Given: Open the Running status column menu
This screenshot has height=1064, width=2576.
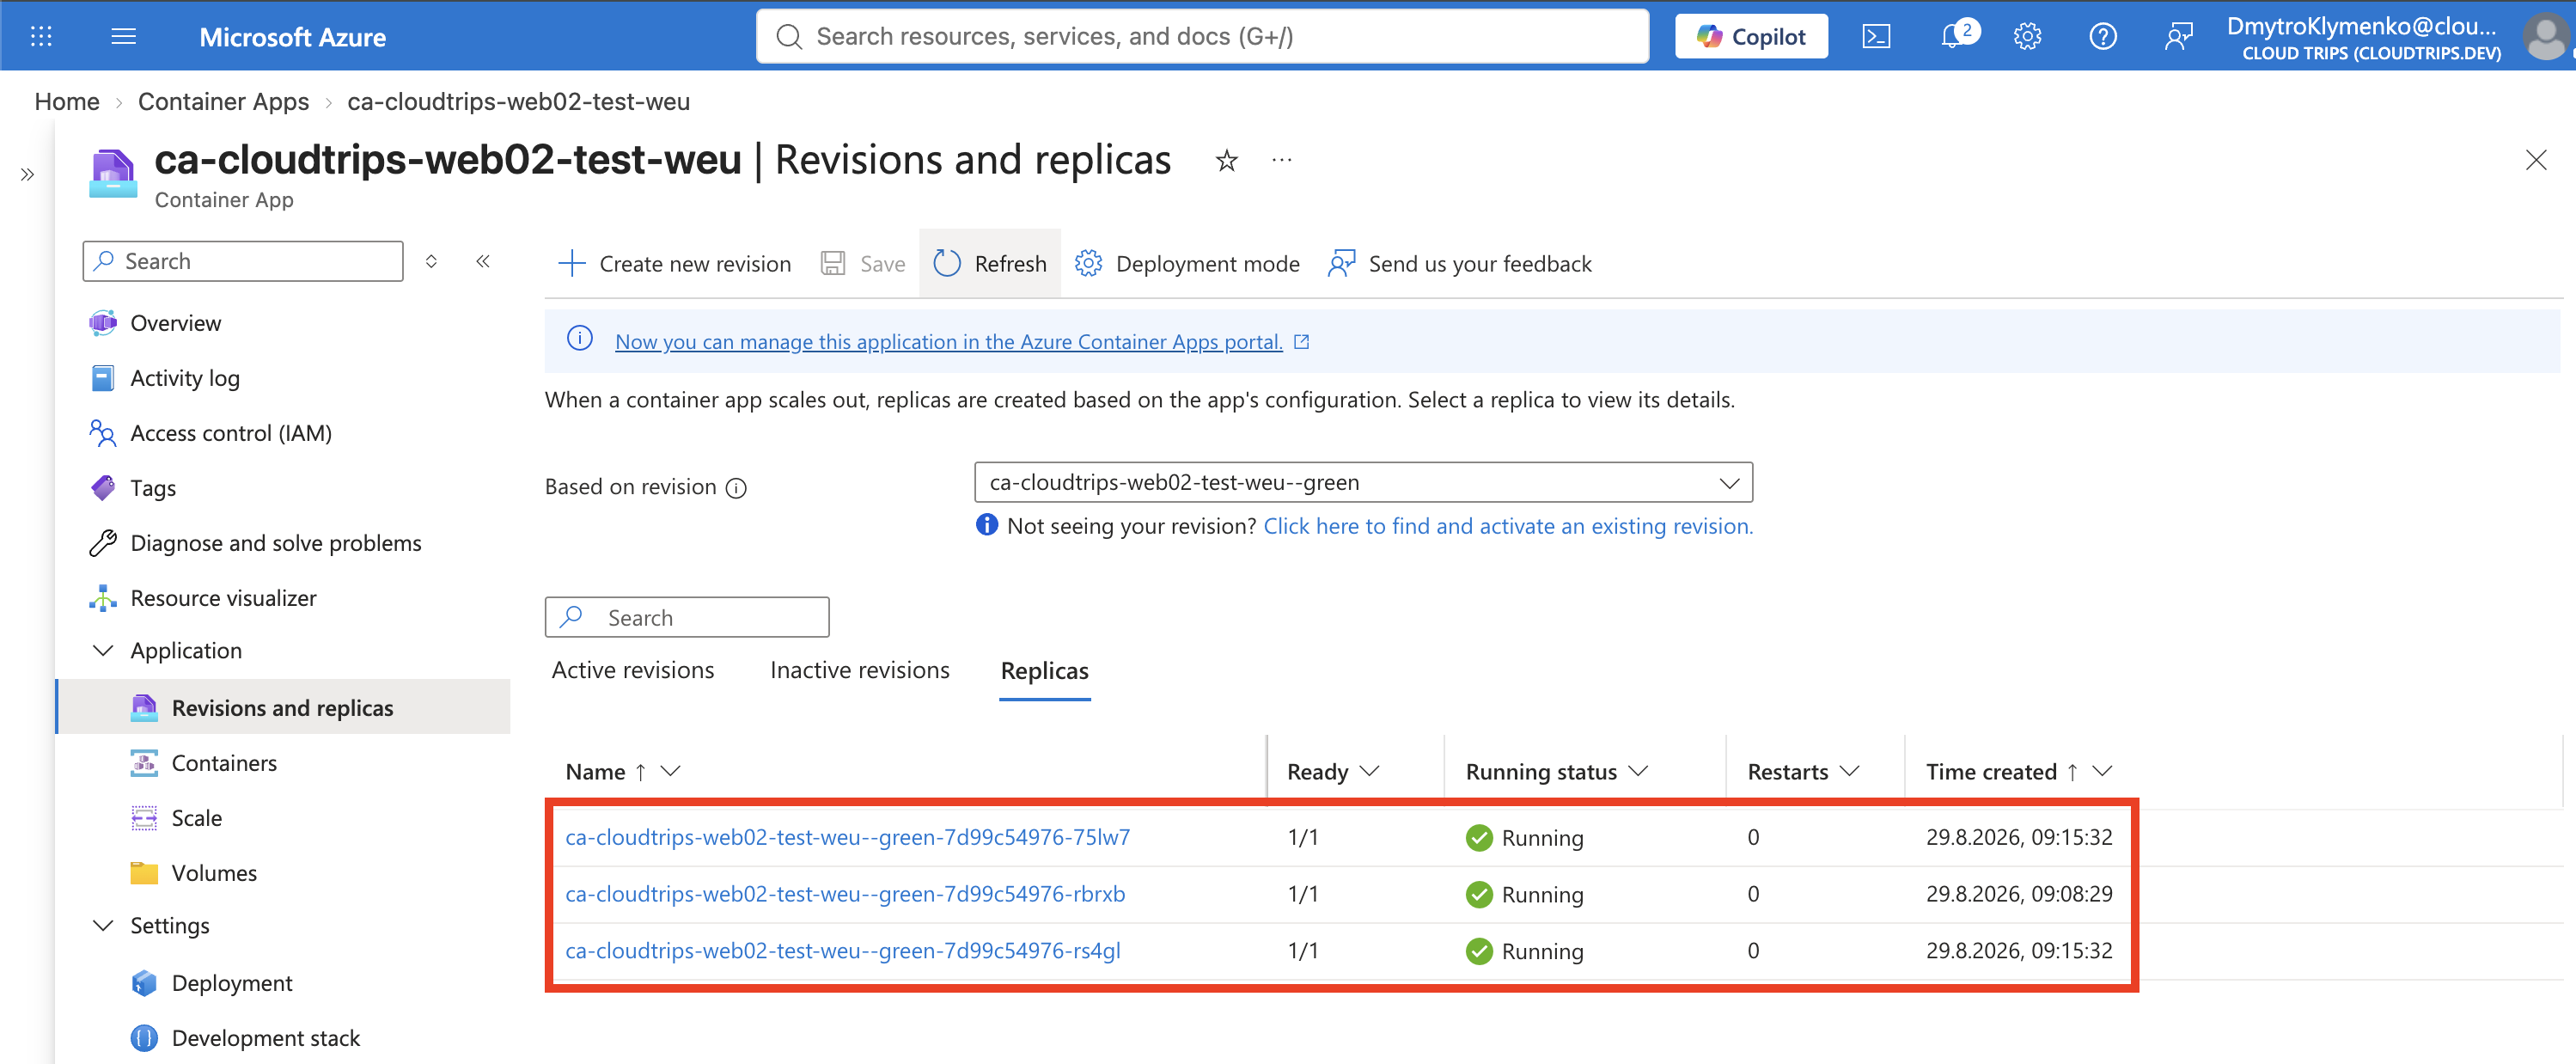Looking at the screenshot, I should coord(1638,772).
